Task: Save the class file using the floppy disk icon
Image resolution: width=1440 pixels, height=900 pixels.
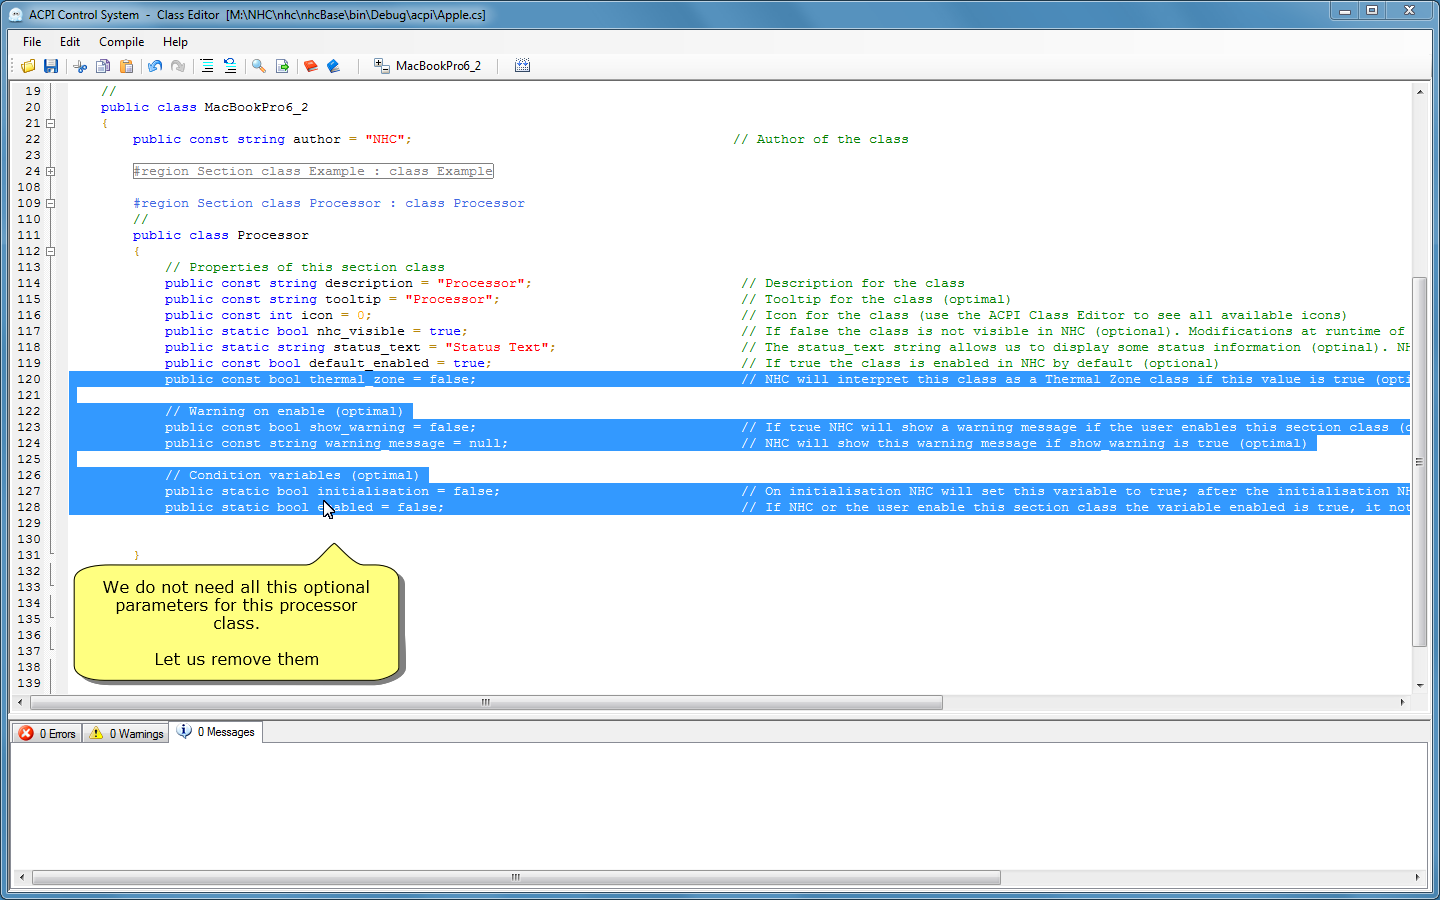Action: (x=51, y=66)
